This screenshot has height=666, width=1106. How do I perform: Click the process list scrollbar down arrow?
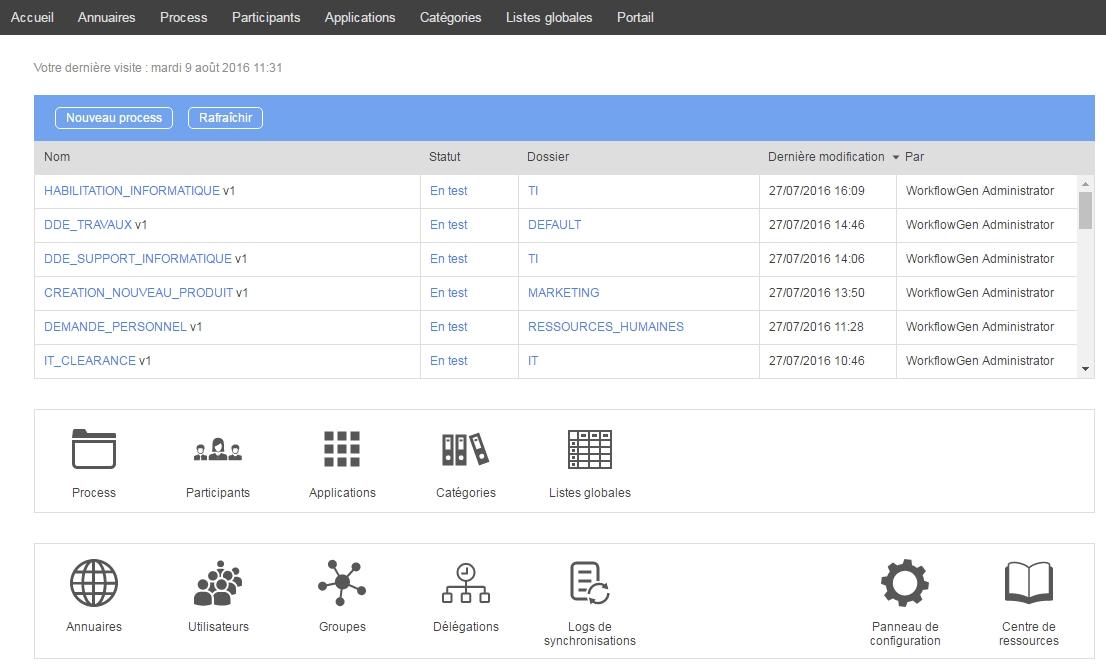pyautogui.click(x=1085, y=369)
